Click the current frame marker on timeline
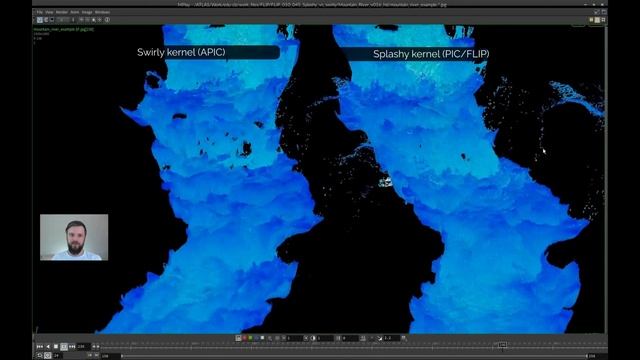This screenshot has height=360, width=640. [502, 345]
